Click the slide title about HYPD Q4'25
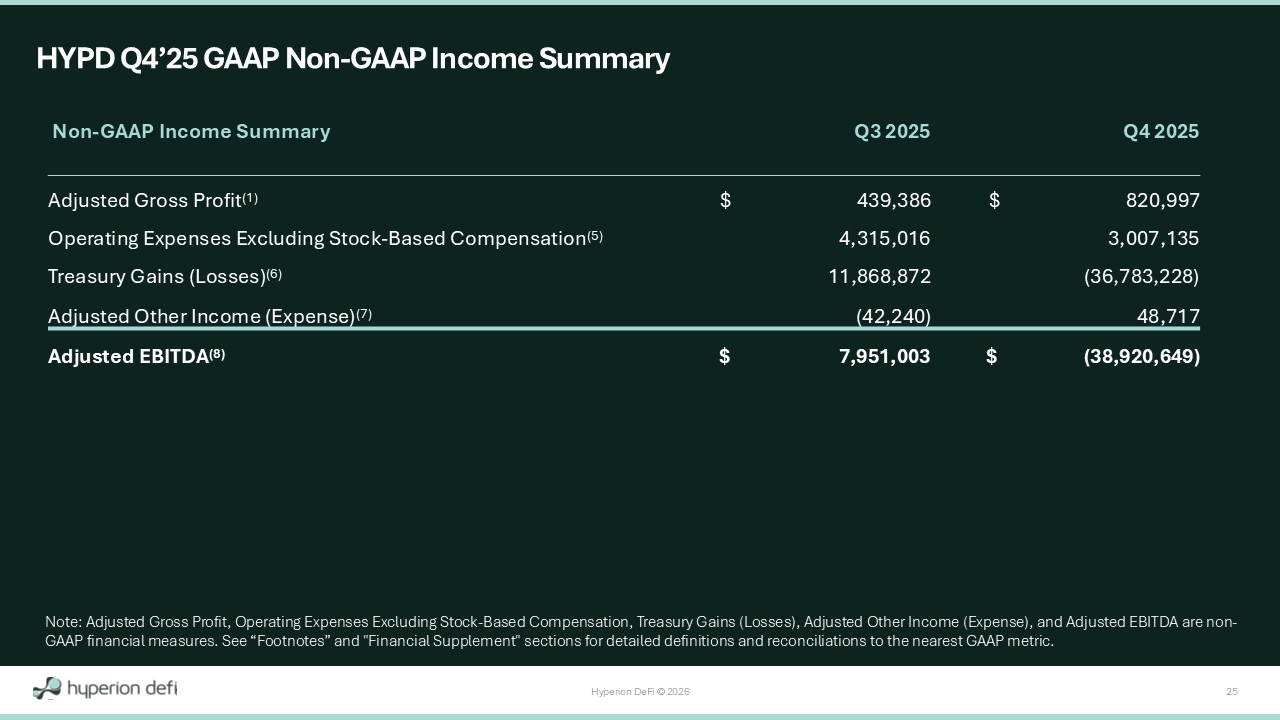 [x=352, y=59]
